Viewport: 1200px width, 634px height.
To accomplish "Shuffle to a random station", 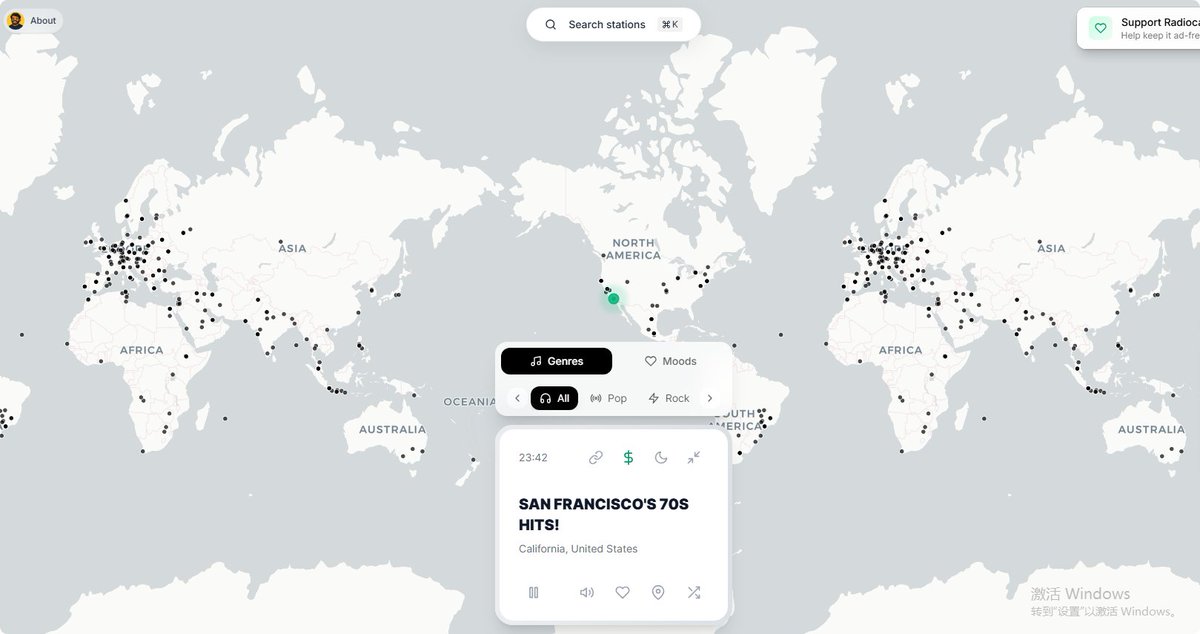I will click(694, 592).
